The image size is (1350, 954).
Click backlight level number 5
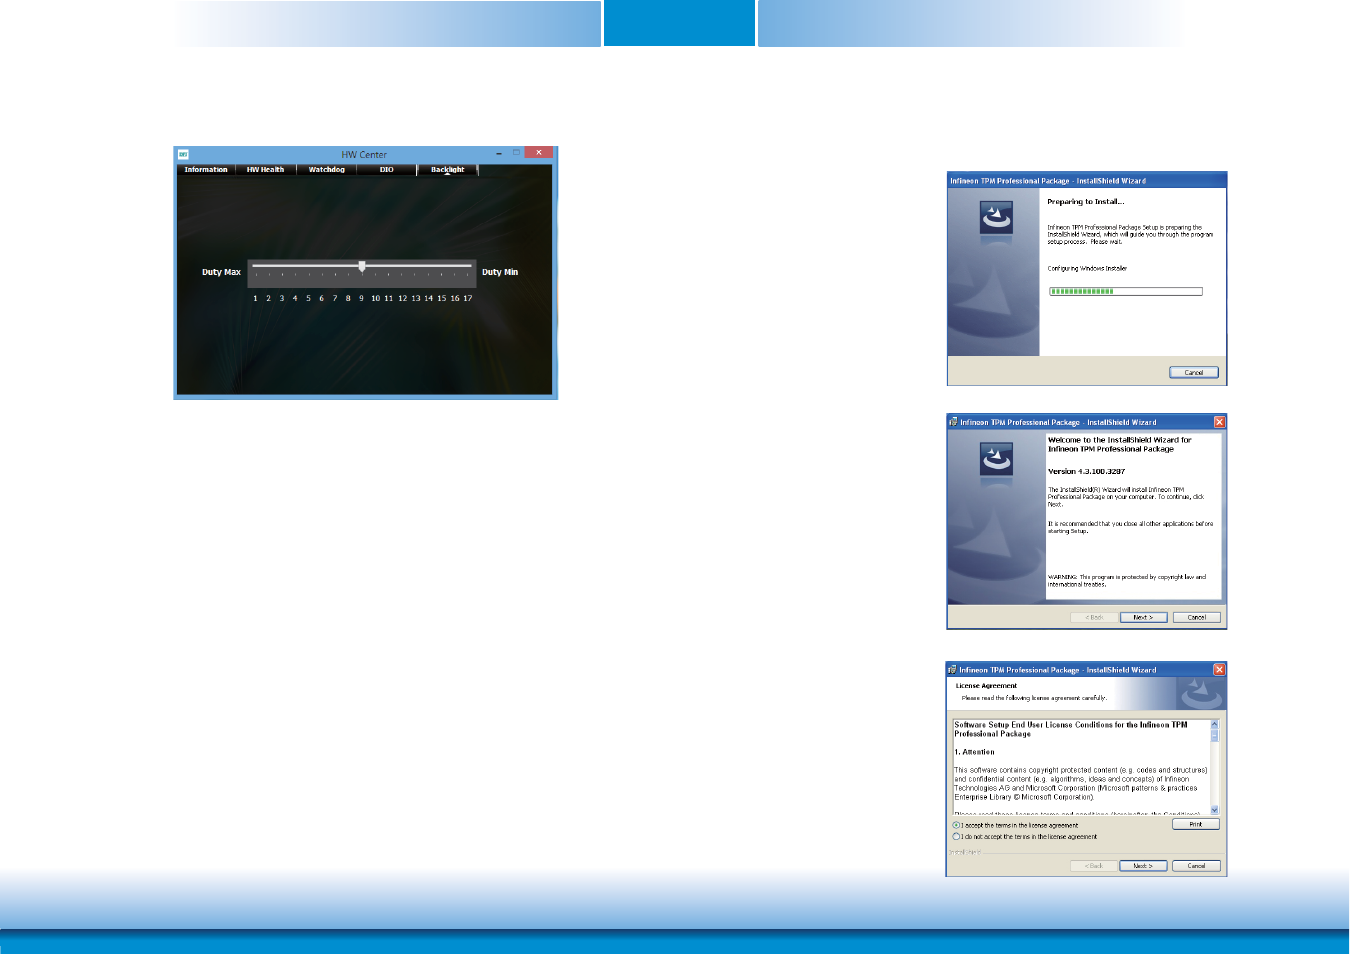[308, 298]
